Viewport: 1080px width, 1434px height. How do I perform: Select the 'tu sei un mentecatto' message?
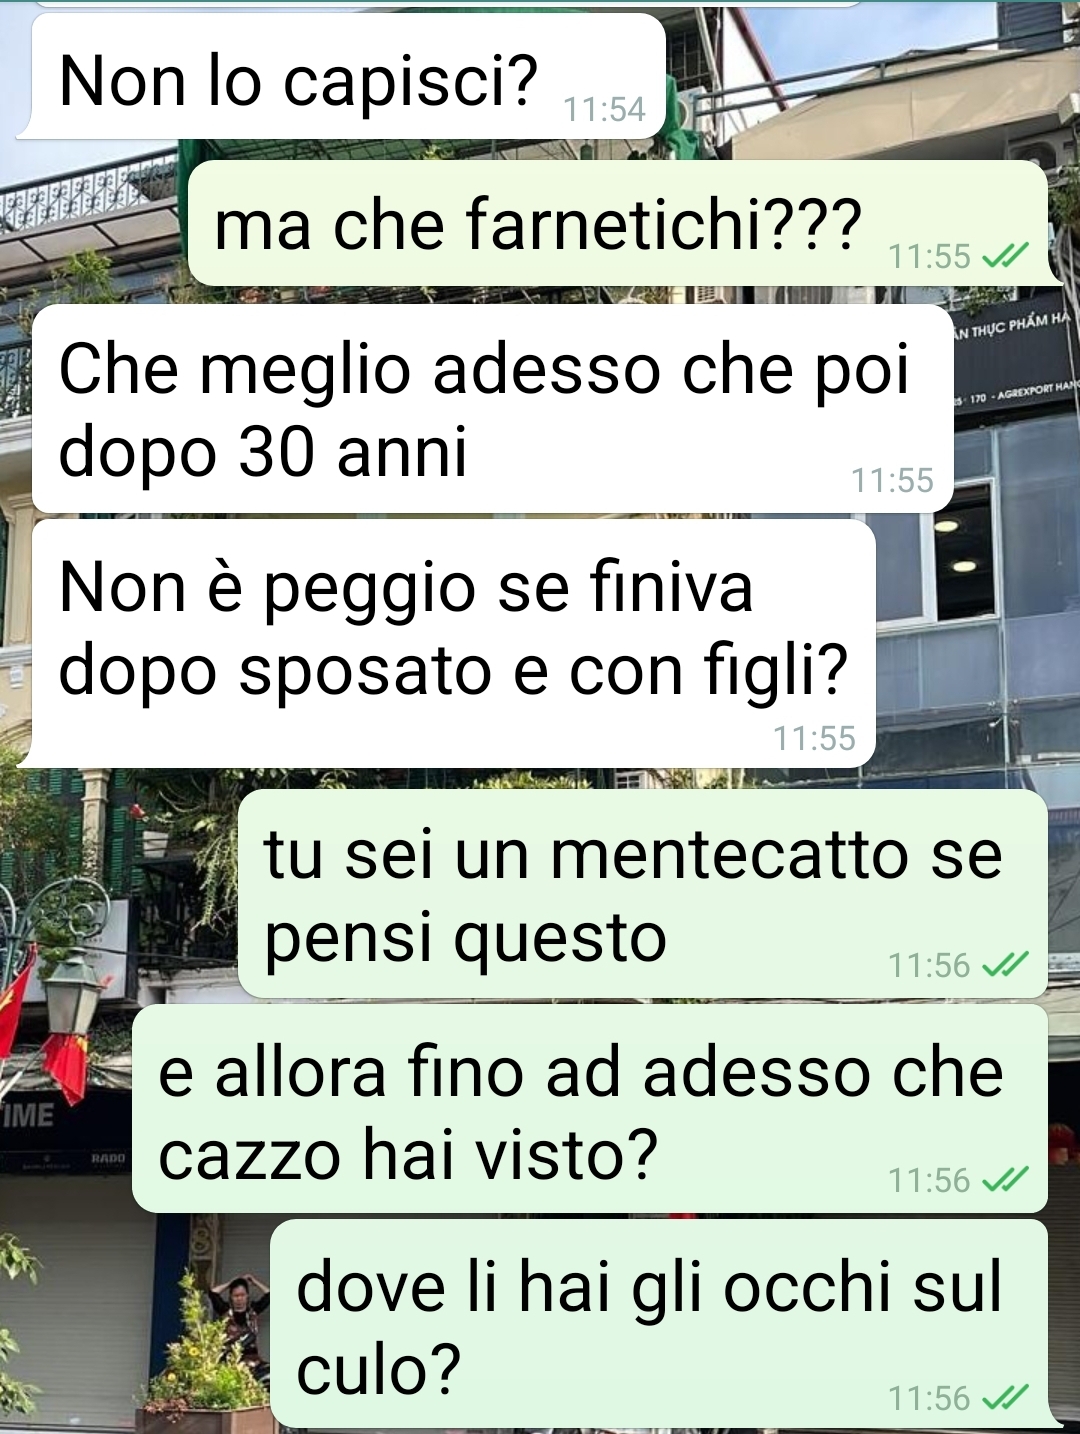pyautogui.click(x=643, y=894)
